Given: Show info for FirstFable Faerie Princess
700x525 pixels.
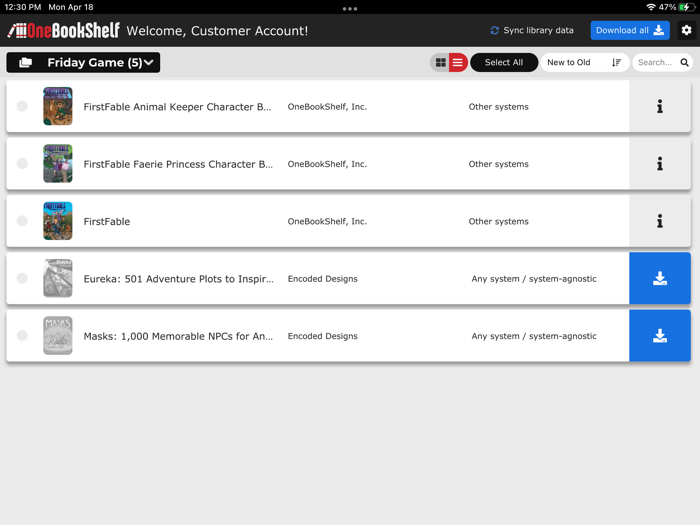Looking at the screenshot, I should tap(660, 163).
